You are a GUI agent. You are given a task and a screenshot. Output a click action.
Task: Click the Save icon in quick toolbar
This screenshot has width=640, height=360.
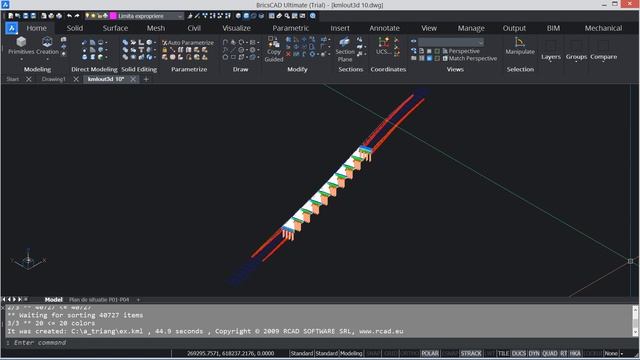pyautogui.click(x=25, y=16)
